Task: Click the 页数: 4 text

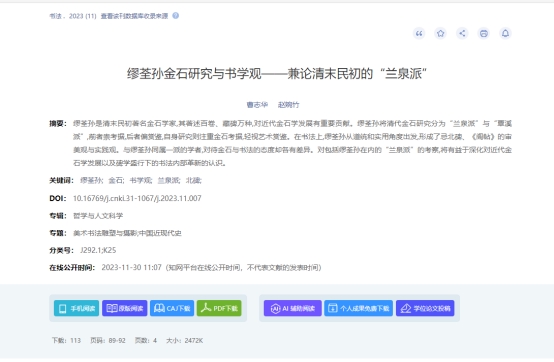Action: click(146, 340)
